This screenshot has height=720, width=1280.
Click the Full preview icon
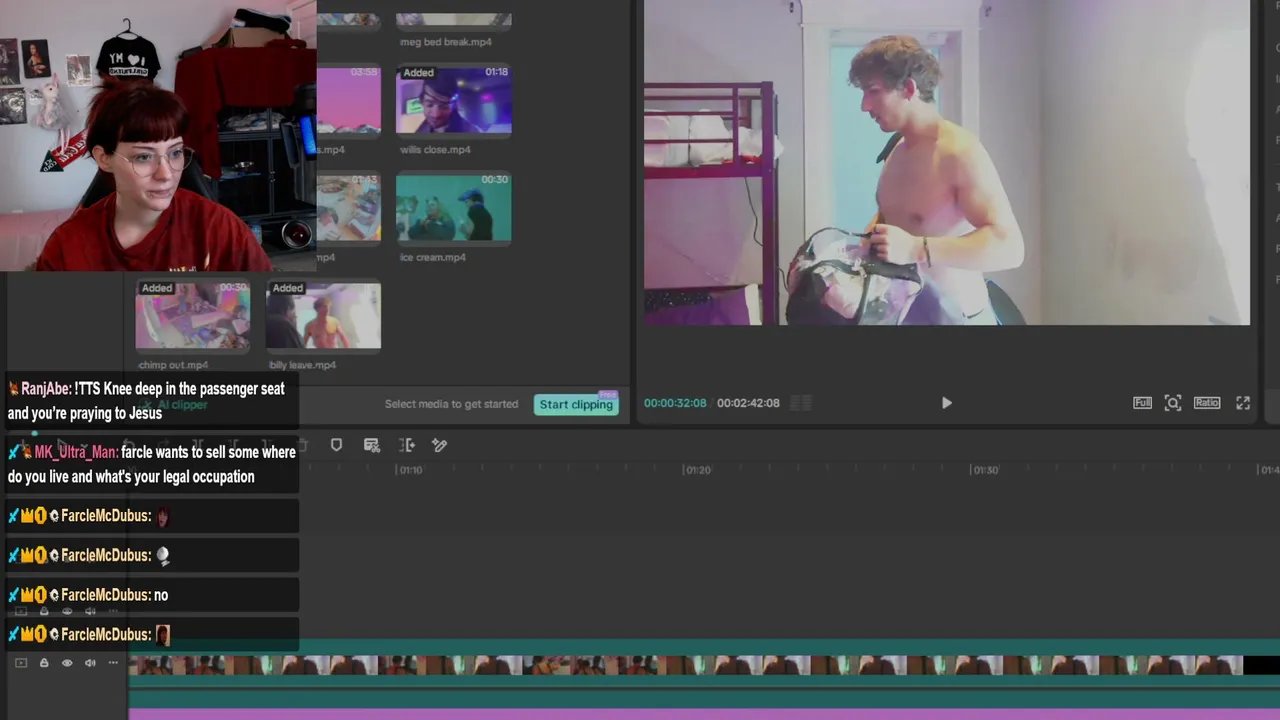1142,403
